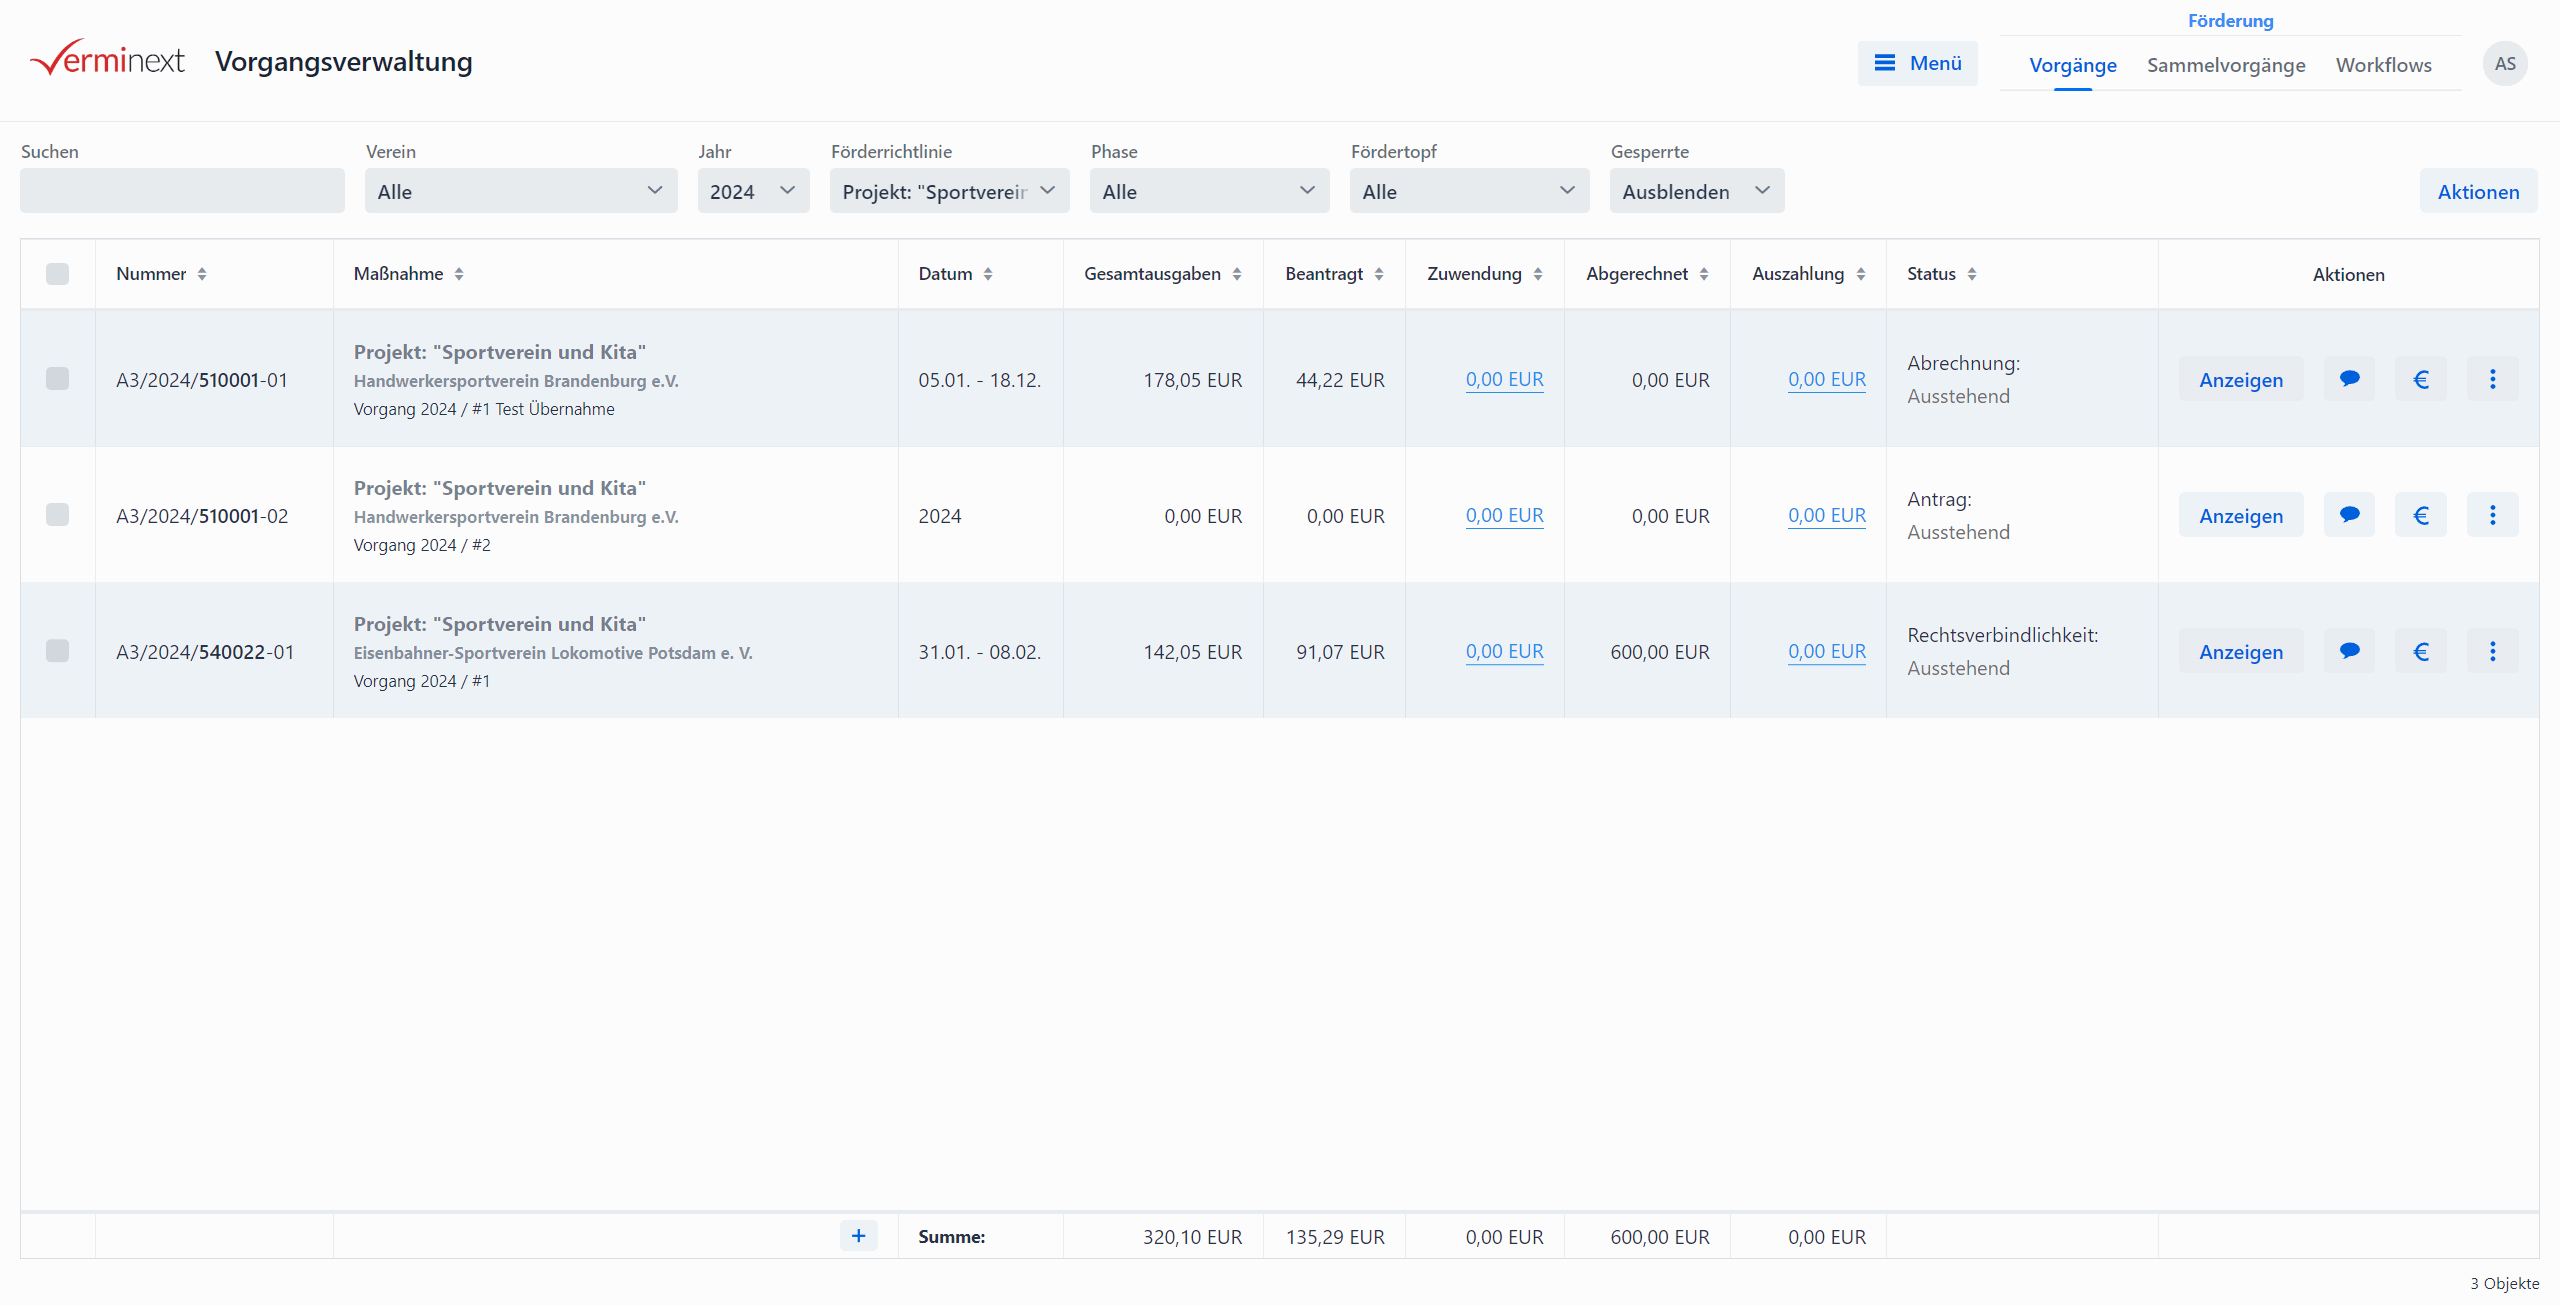
Task: Click the Summe total 320,10 EUR
Action: (1192, 1237)
